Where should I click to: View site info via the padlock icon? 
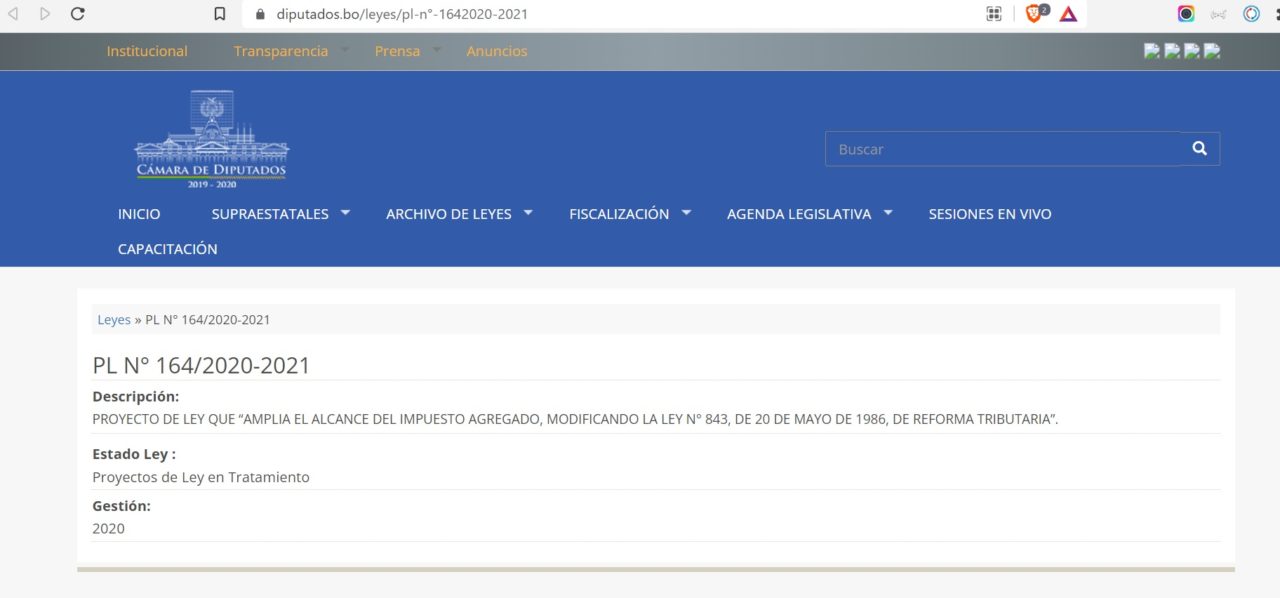click(260, 15)
